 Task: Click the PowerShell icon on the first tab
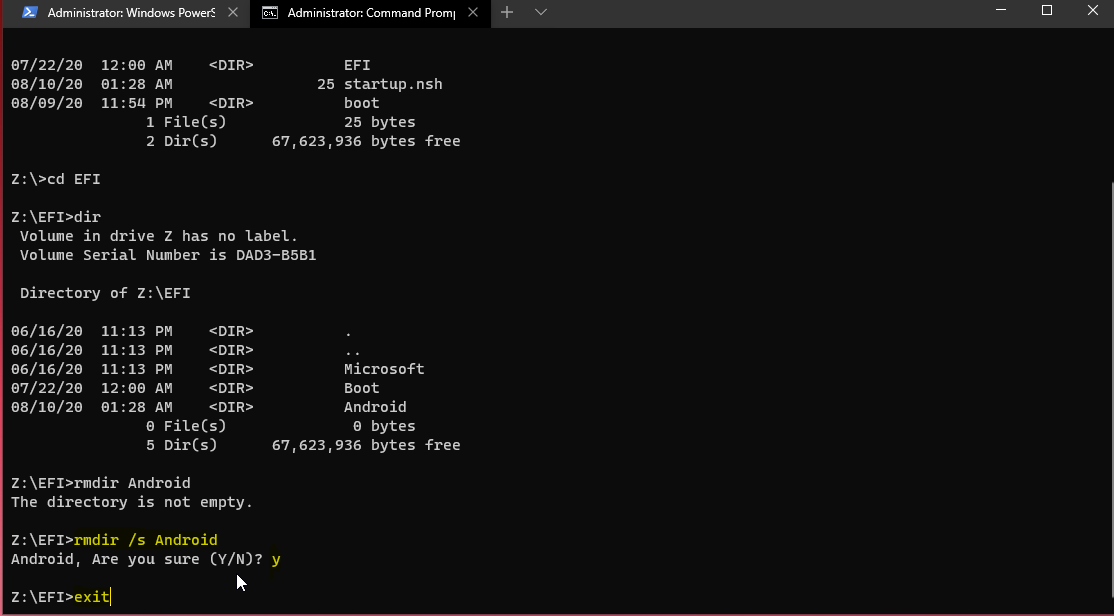[30, 13]
